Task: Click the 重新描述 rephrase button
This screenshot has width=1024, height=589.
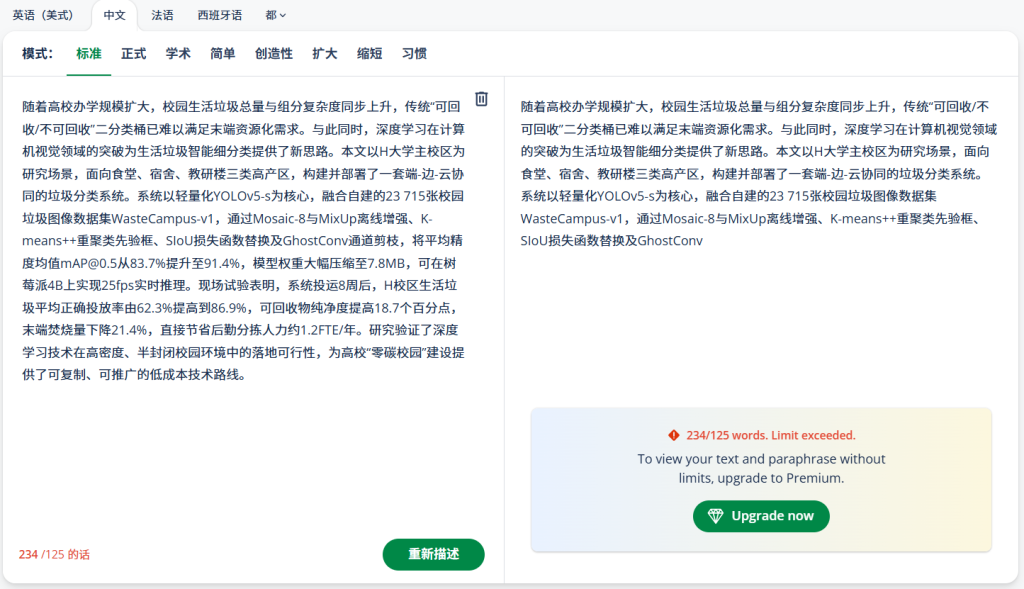Action: pyautogui.click(x=433, y=554)
